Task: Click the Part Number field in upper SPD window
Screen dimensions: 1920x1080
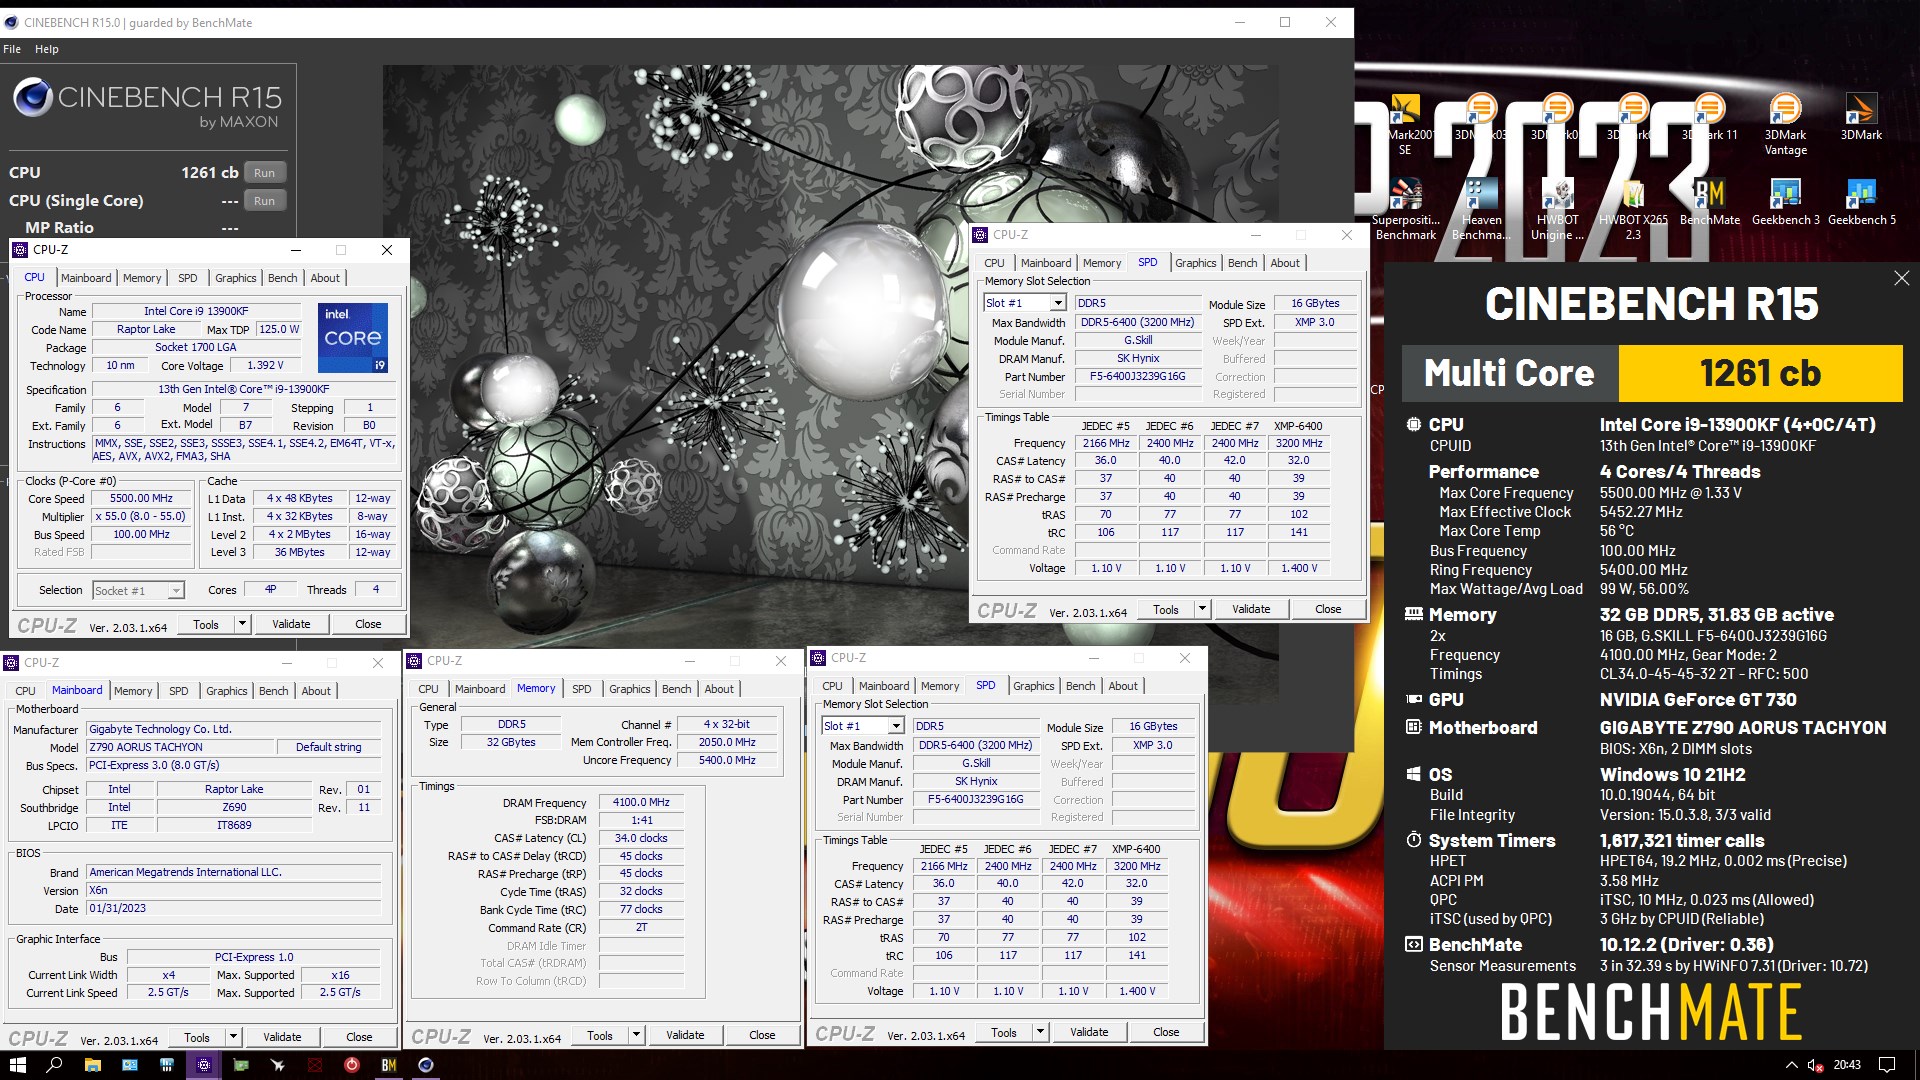Action: point(1138,377)
